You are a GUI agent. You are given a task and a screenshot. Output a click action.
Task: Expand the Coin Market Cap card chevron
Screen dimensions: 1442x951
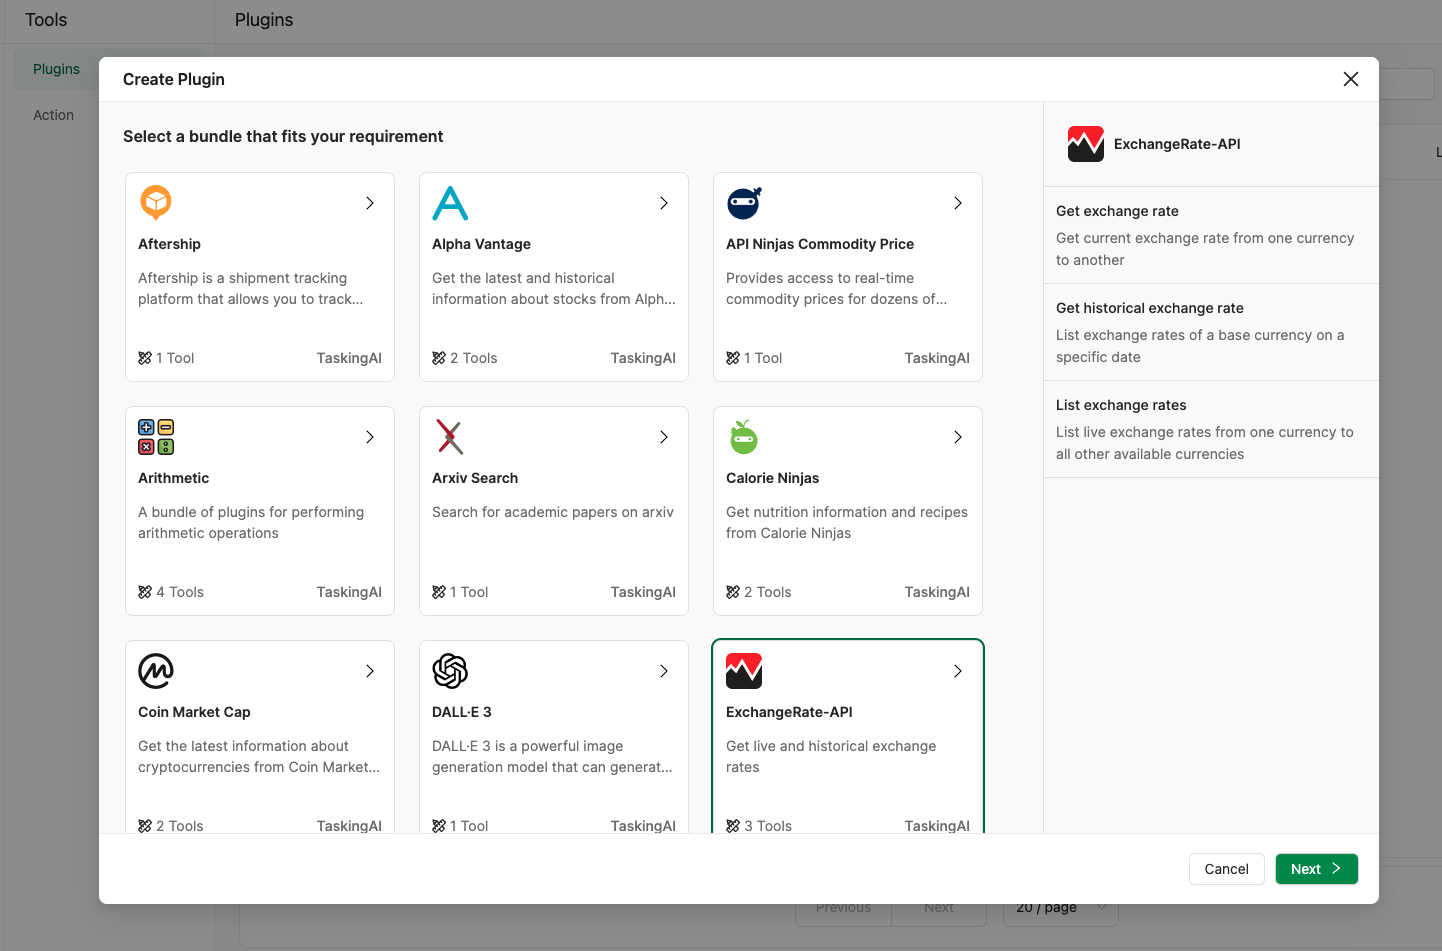coord(370,671)
